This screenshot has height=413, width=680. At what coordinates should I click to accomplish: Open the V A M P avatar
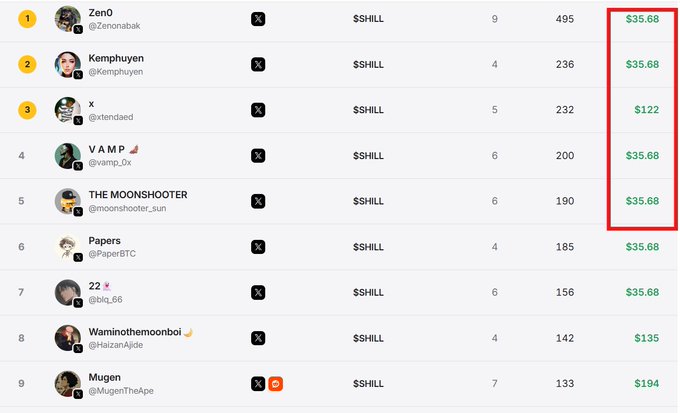point(68,155)
